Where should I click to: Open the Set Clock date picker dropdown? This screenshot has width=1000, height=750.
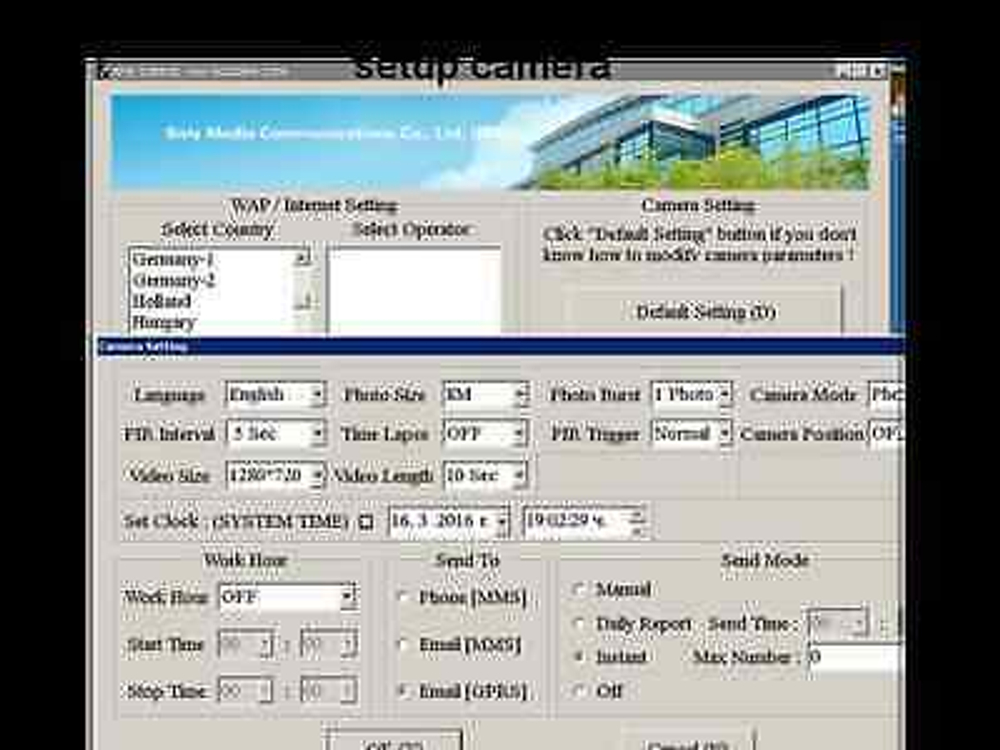coord(501,522)
